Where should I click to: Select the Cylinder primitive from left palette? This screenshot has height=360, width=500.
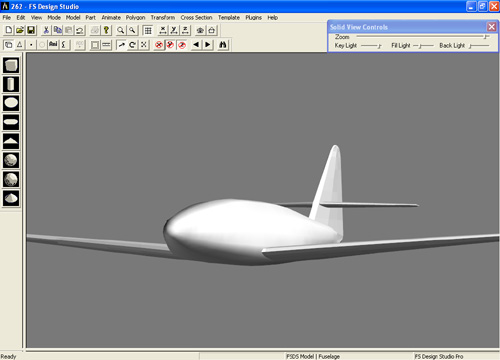click(x=11, y=84)
